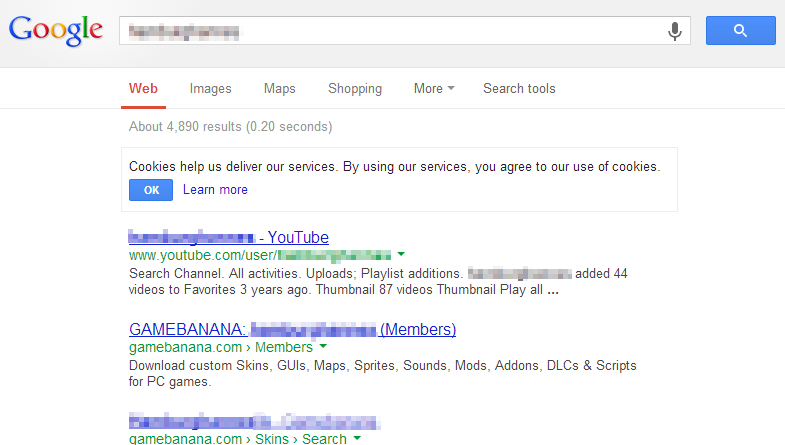Focus the Google search input field
The width and height of the screenshot is (785, 445).
click(x=405, y=31)
